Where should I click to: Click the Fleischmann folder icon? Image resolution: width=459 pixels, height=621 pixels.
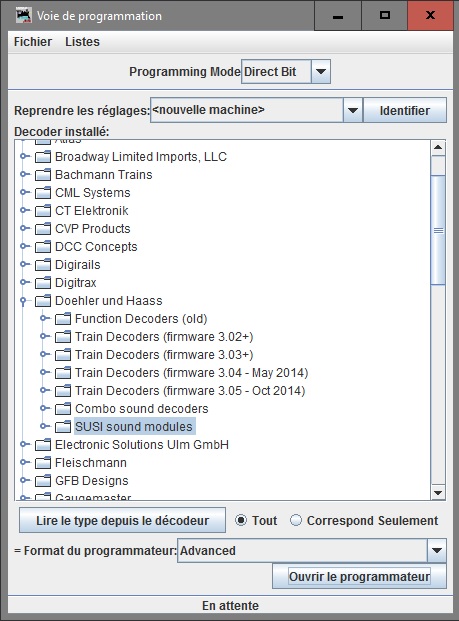[x=43, y=463]
